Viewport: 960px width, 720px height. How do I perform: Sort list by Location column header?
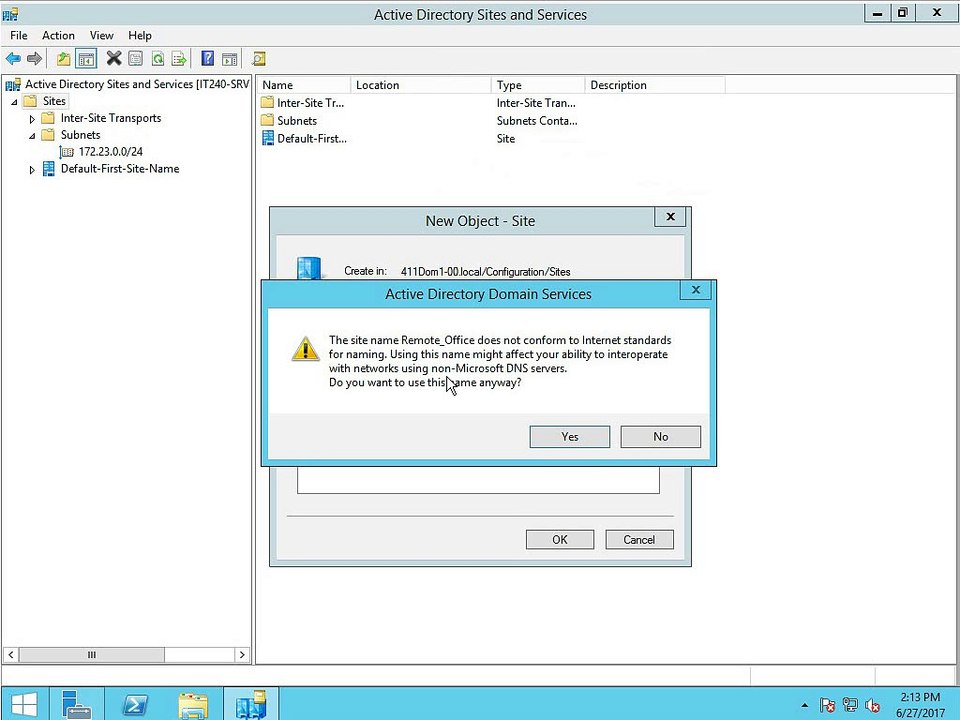421,85
